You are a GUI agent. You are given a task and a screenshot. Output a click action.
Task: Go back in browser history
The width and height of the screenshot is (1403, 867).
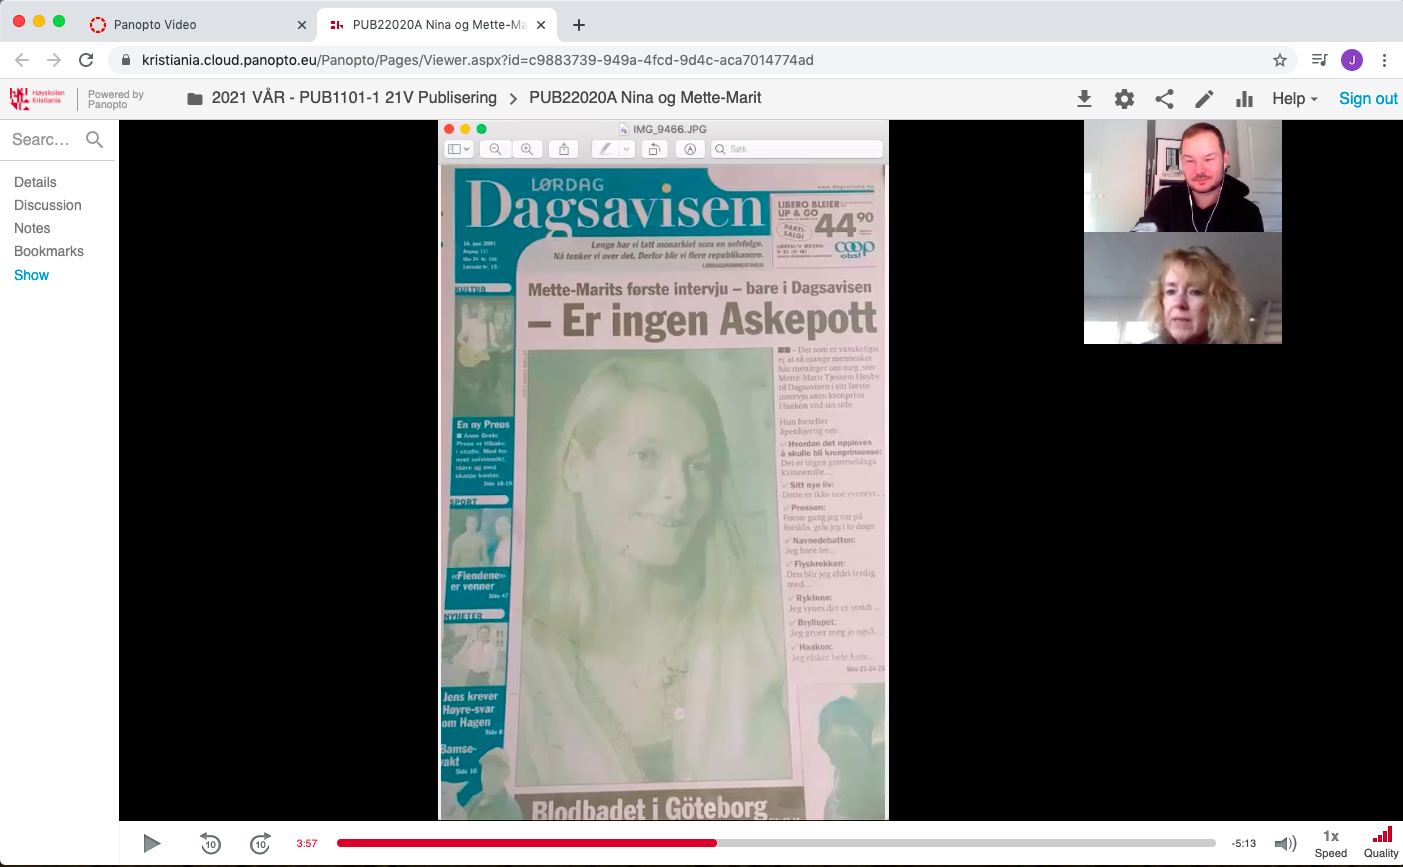(x=23, y=60)
